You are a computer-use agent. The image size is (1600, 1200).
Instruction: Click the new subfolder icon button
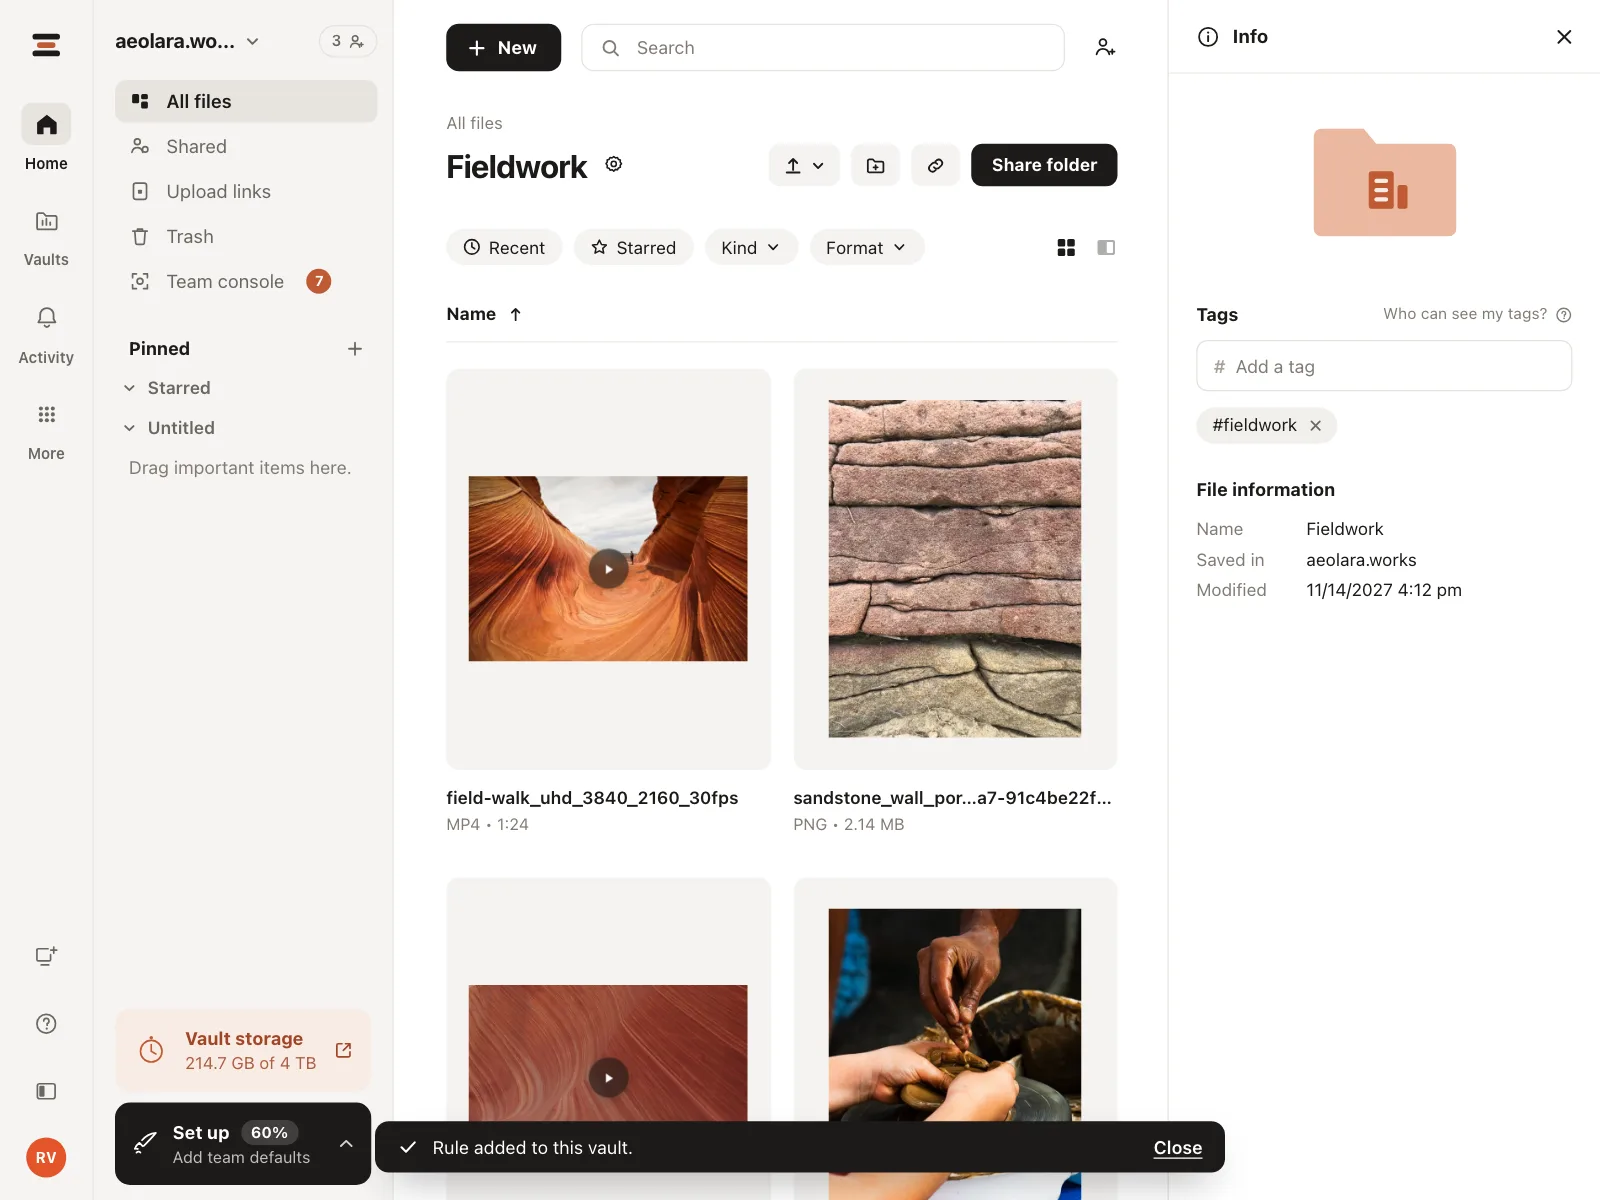click(x=875, y=165)
